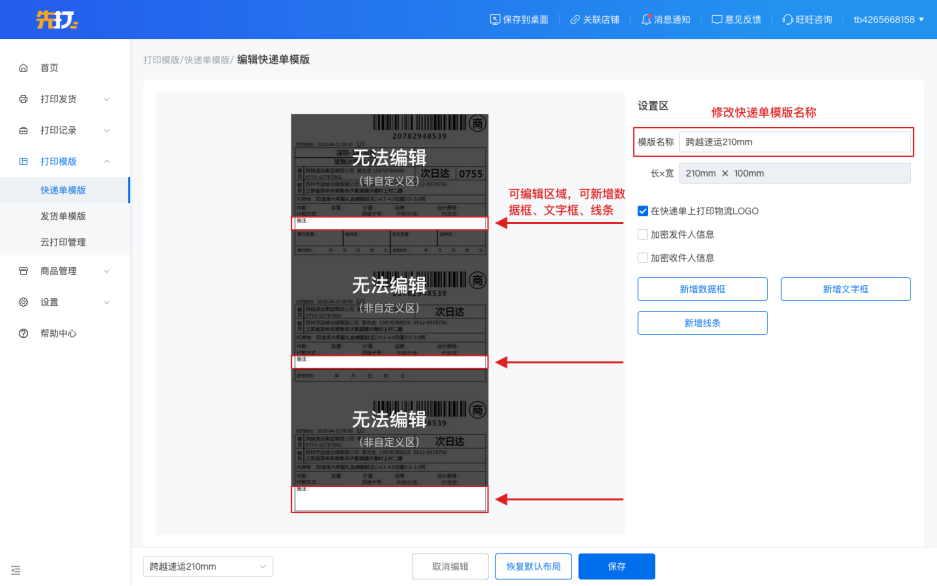
Task: Enable 加密收件人信息 checkbox
Action: [643, 257]
